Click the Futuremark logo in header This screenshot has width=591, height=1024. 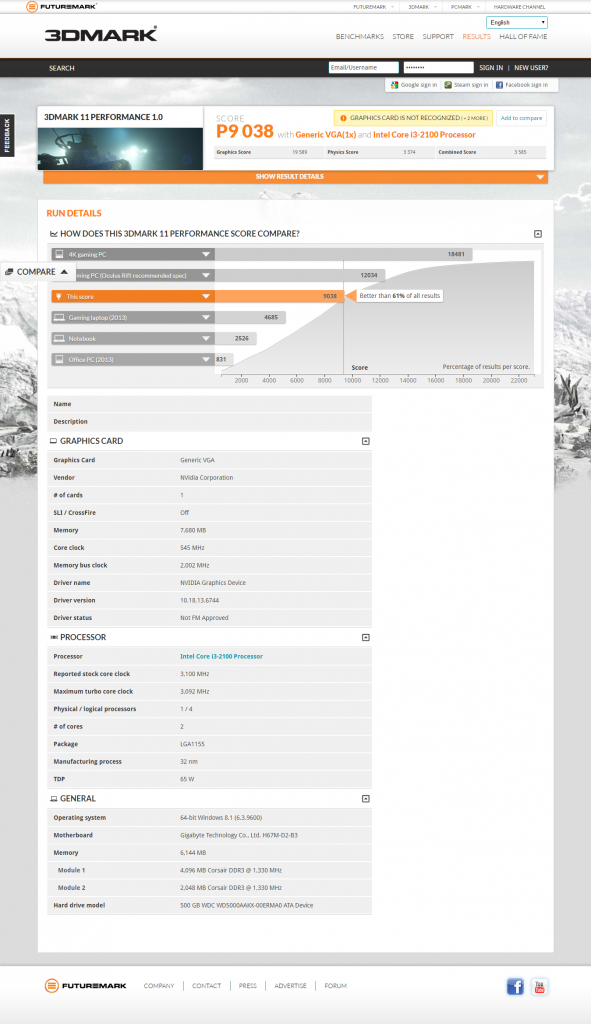[61, 7]
